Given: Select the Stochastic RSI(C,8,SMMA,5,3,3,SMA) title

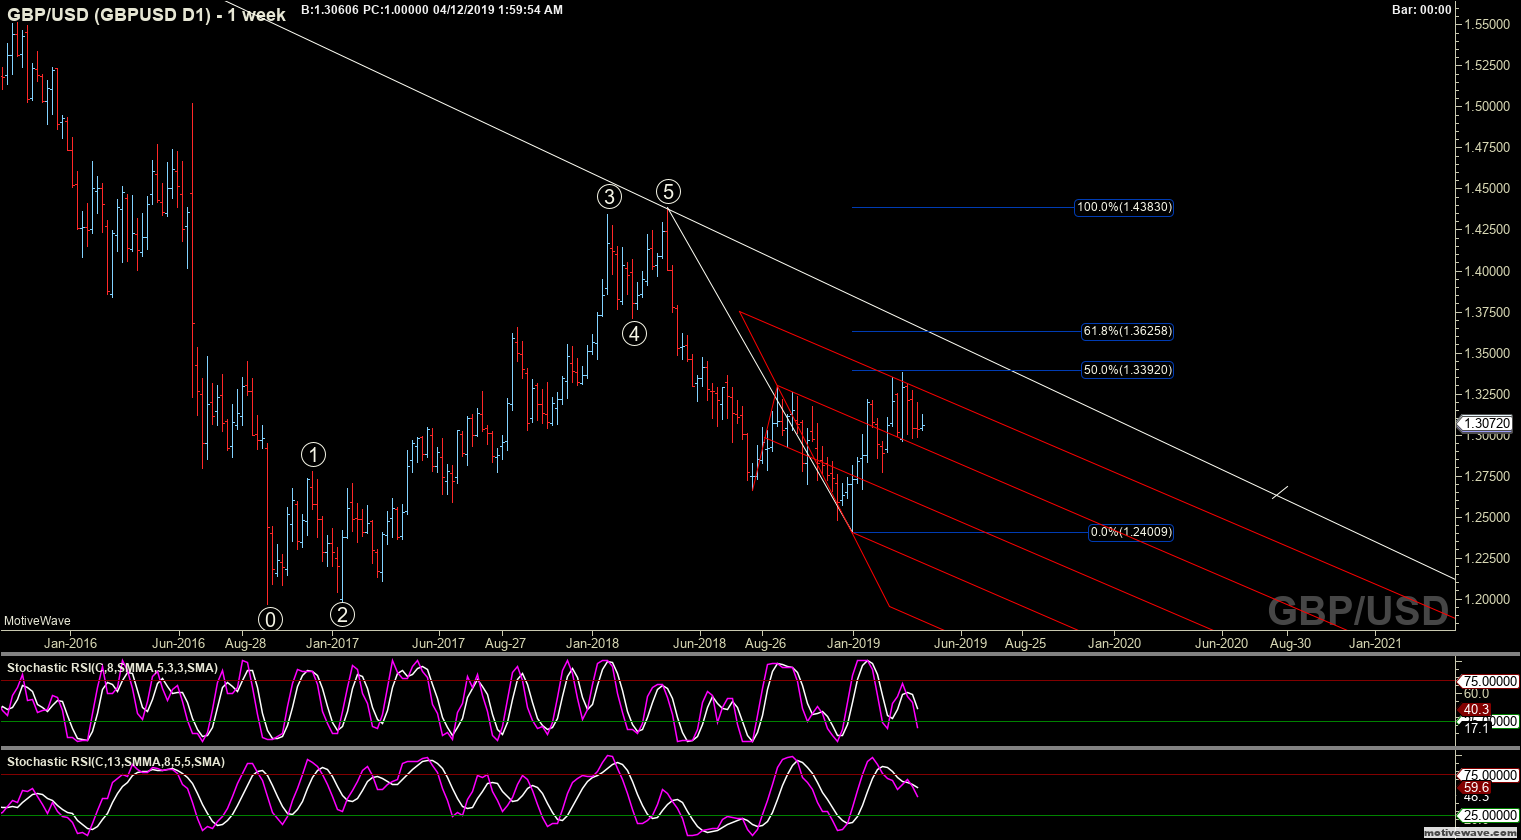Looking at the screenshot, I should pos(112,667).
